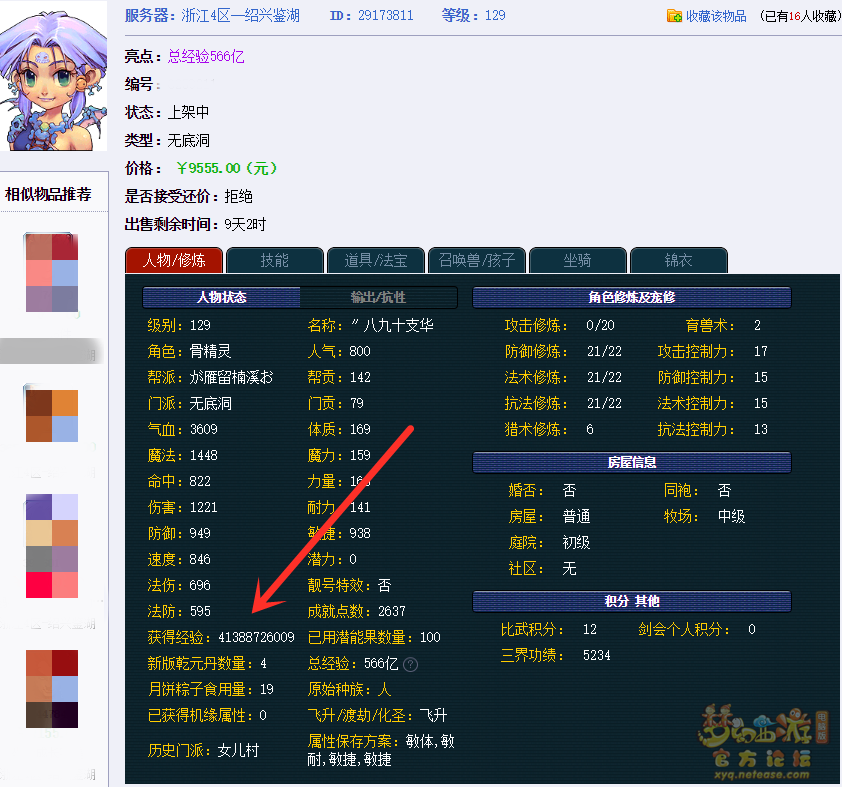Switch to the 技能 tab
This screenshot has width=842, height=787.
point(275,260)
